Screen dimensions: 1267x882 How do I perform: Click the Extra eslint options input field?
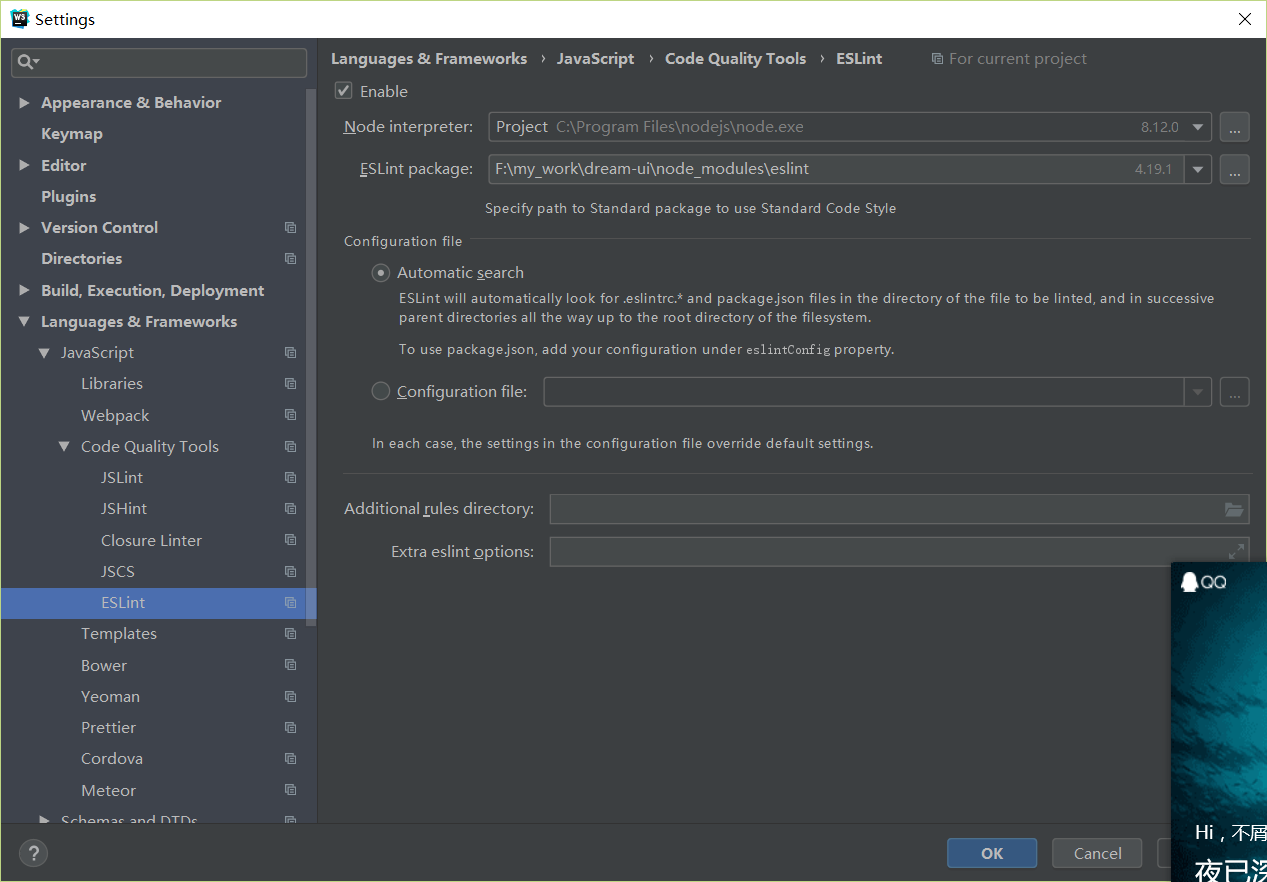[885, 551]
